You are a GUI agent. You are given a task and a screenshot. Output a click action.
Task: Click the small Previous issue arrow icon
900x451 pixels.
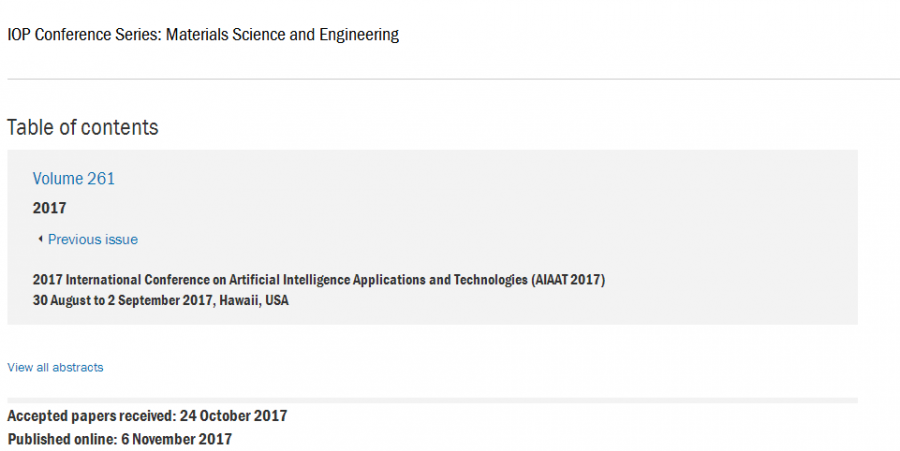(40, 240)
